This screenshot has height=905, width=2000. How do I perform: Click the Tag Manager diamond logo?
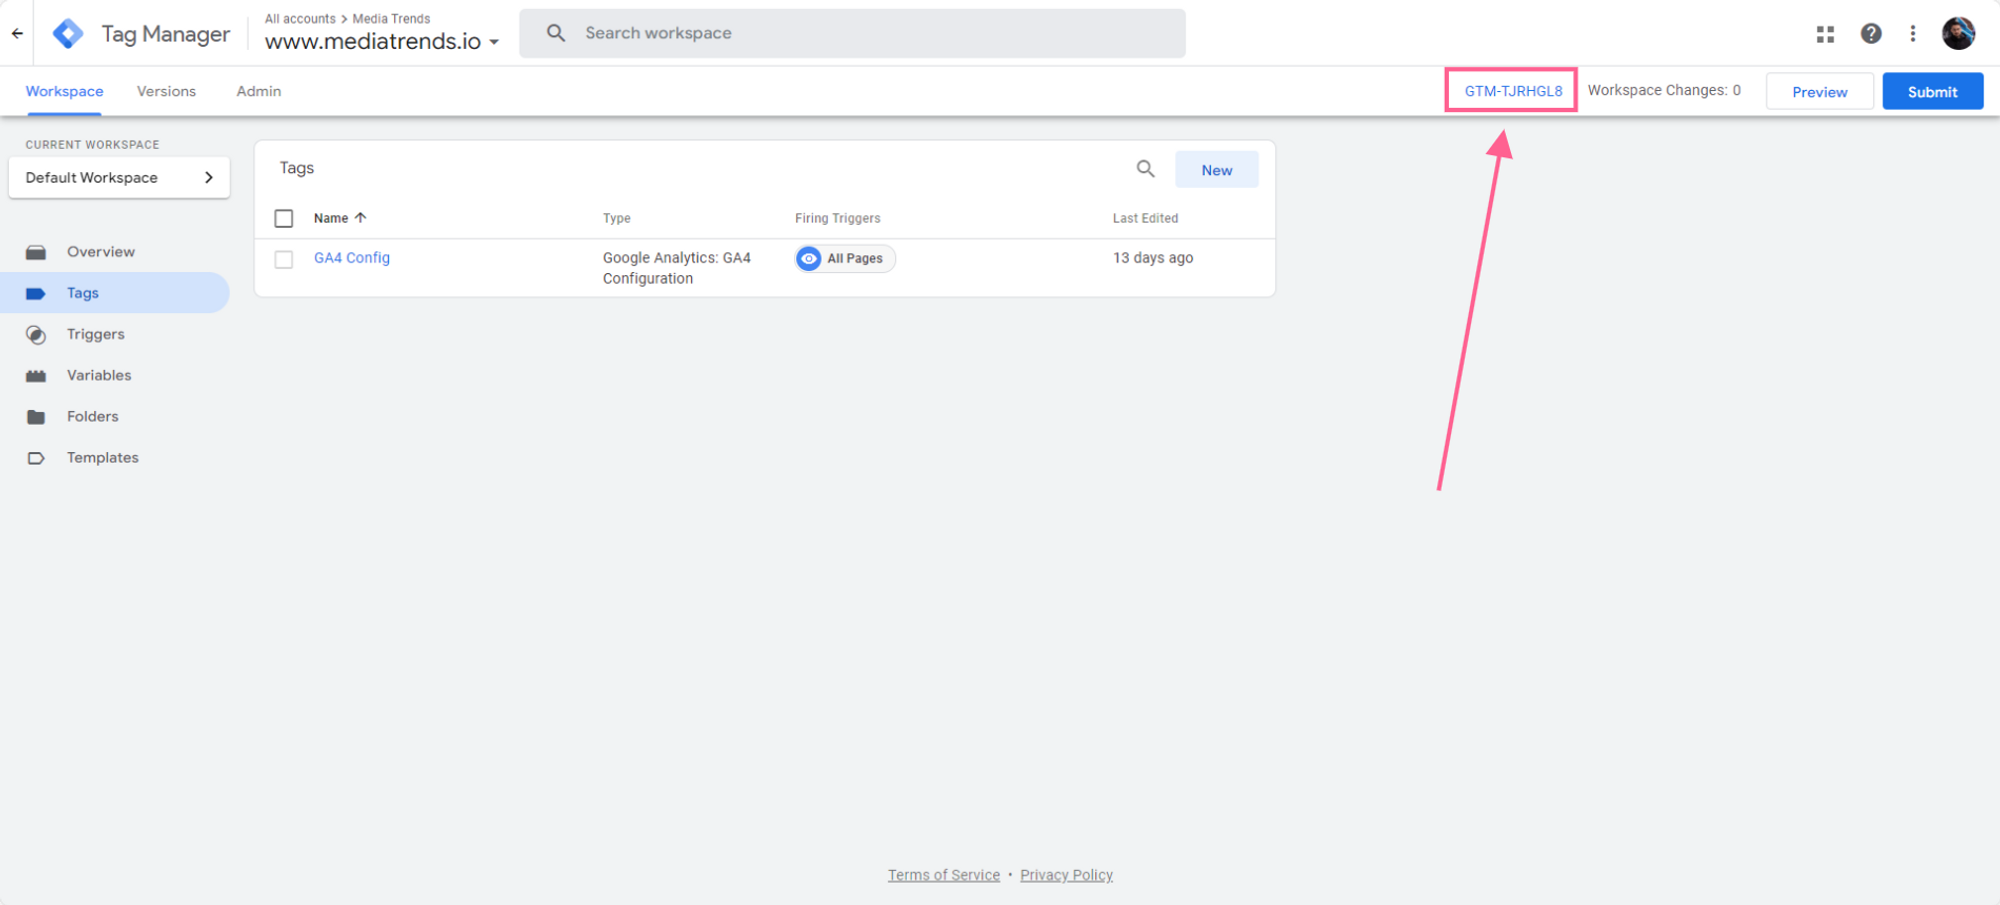click(x=68, y=33)
